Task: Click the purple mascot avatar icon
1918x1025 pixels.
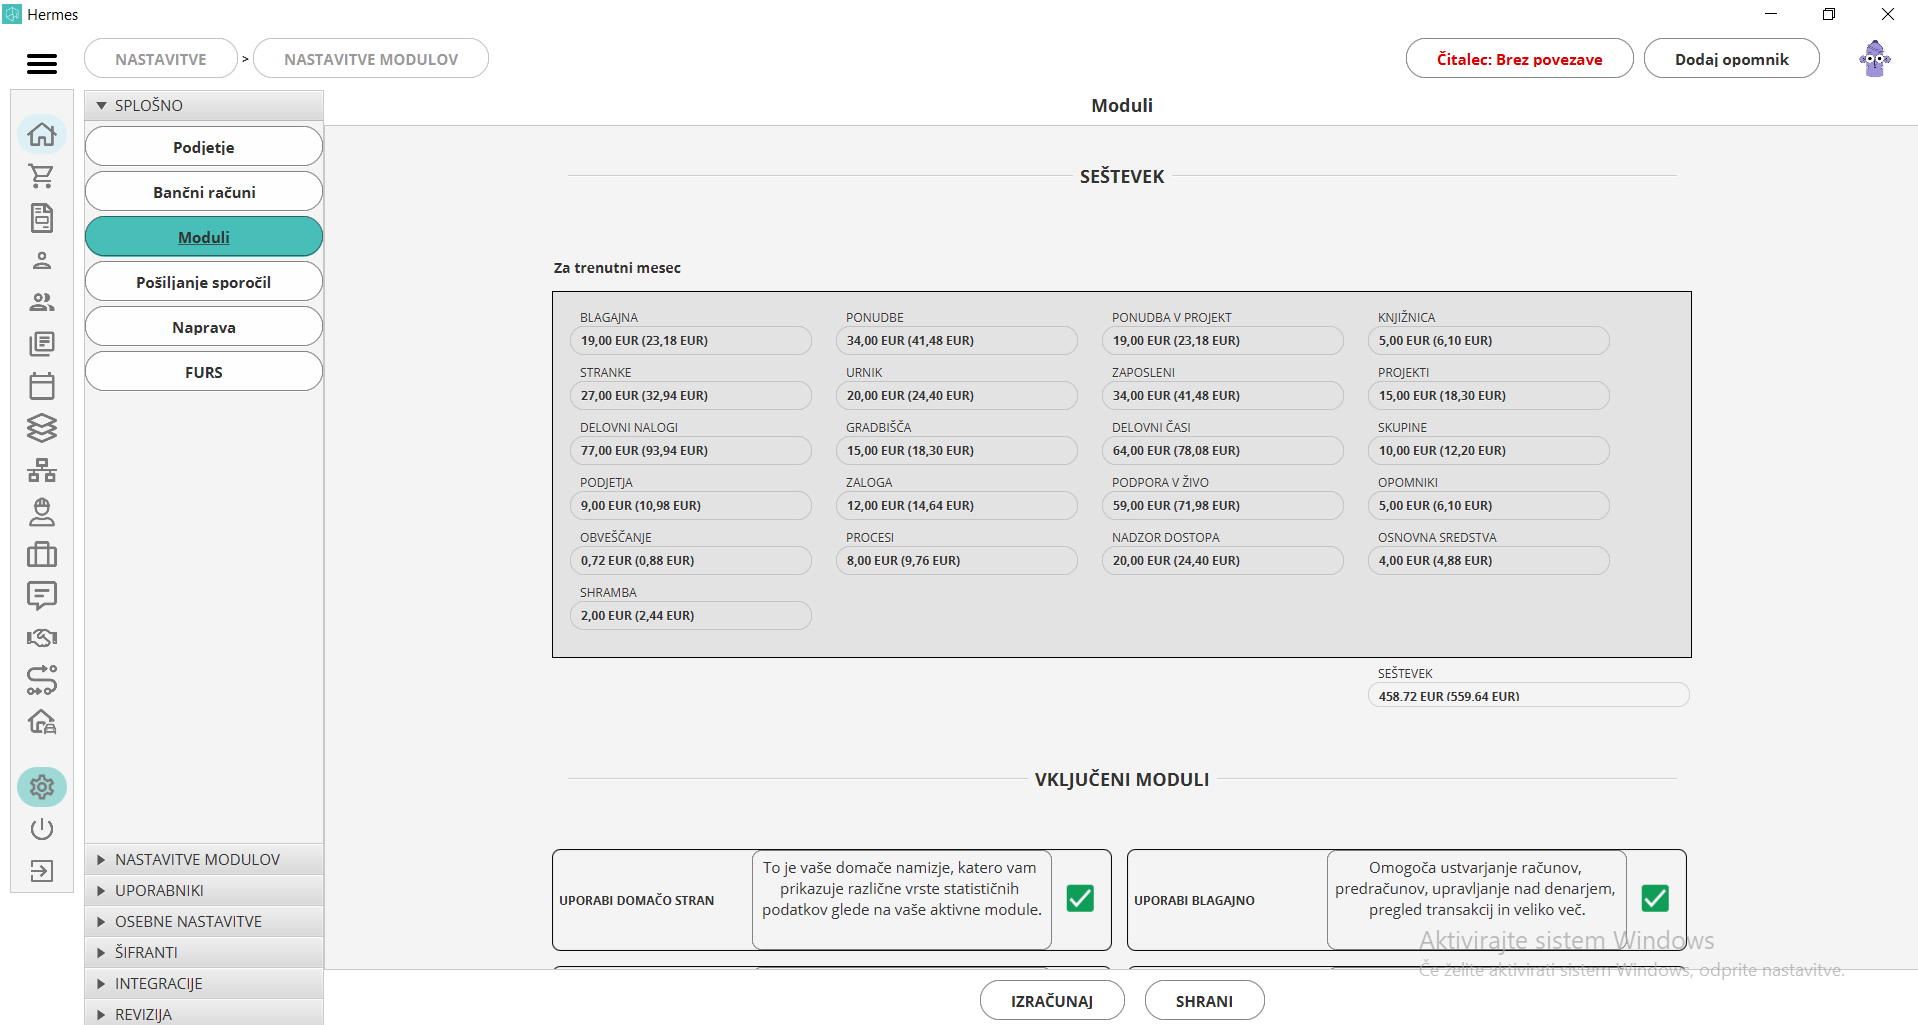Action: (1875, 58)
